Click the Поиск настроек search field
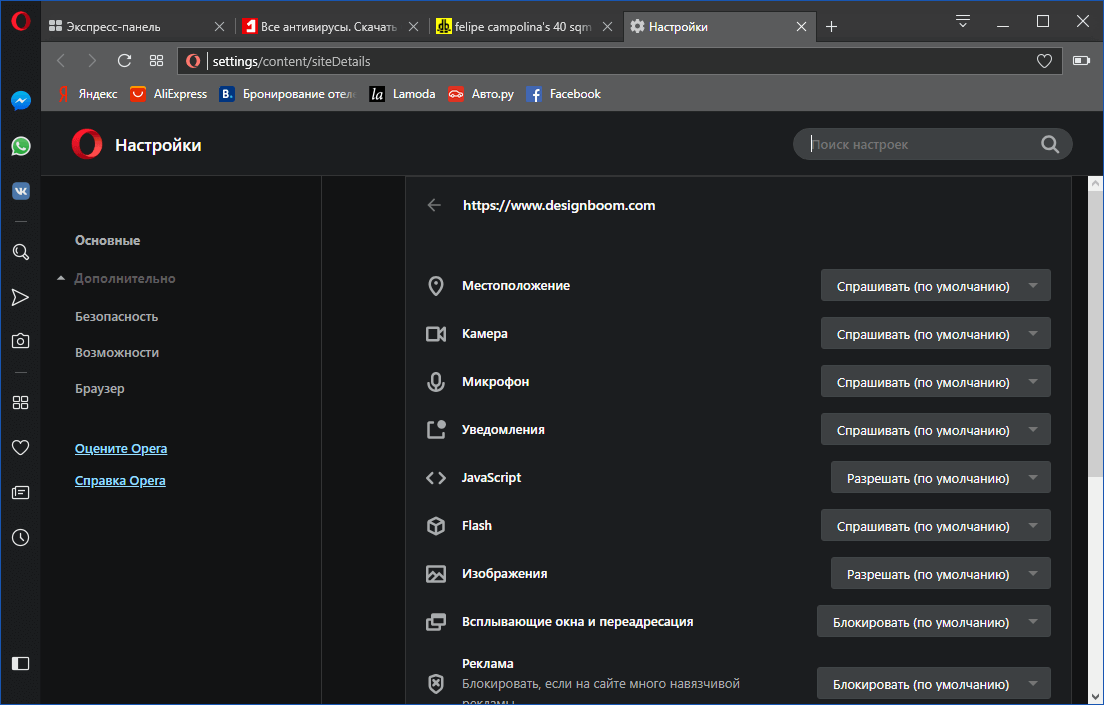The height and width of the screenshot is (705, 1104). [920, 145]
